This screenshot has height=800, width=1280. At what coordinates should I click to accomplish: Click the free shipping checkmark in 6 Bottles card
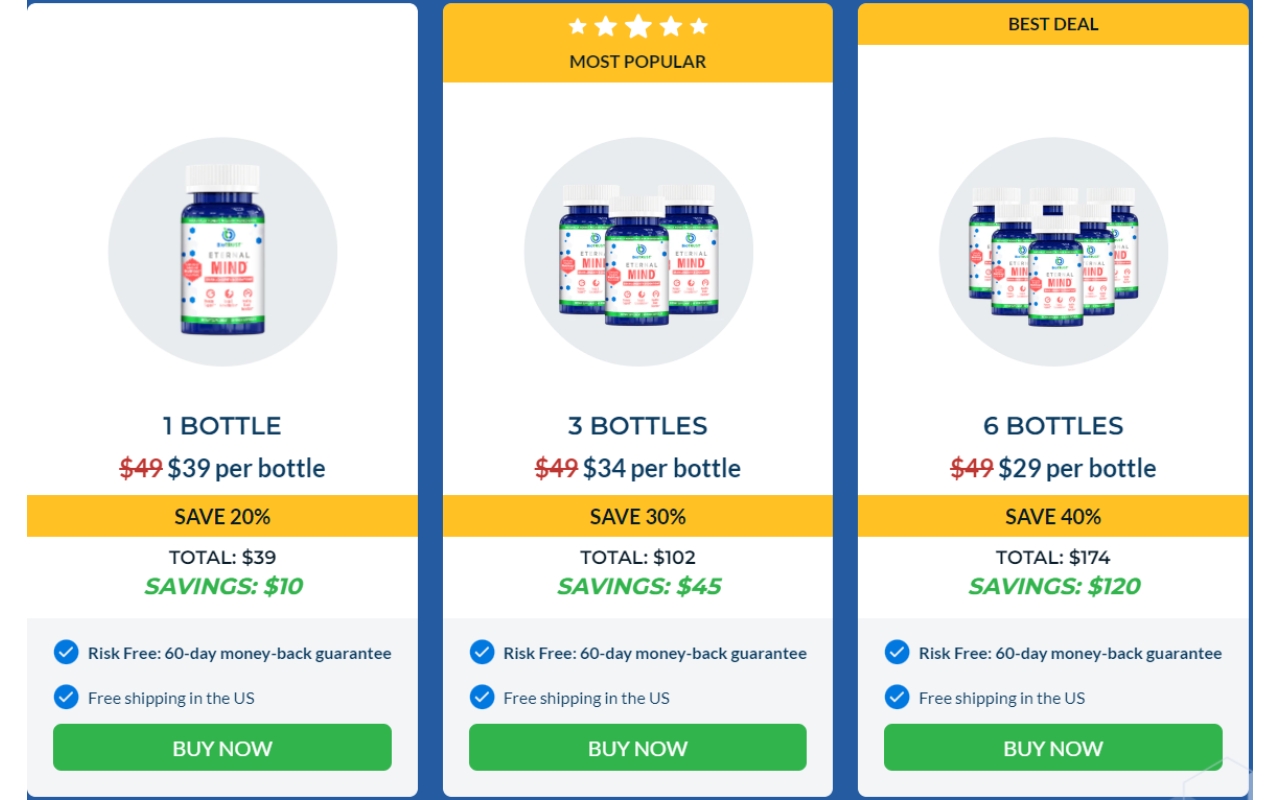(897, 697)
